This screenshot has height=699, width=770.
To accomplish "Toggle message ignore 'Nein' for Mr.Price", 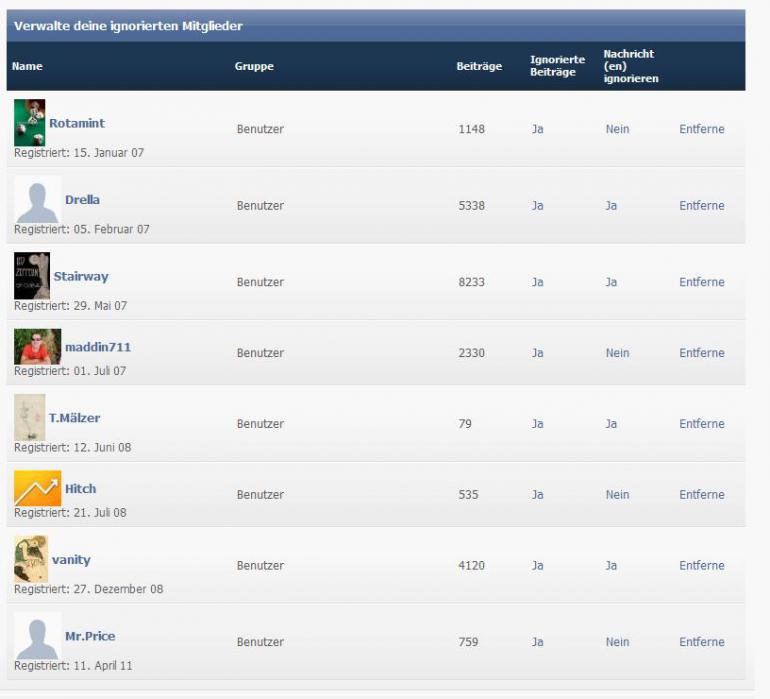I will click(617, 642).
